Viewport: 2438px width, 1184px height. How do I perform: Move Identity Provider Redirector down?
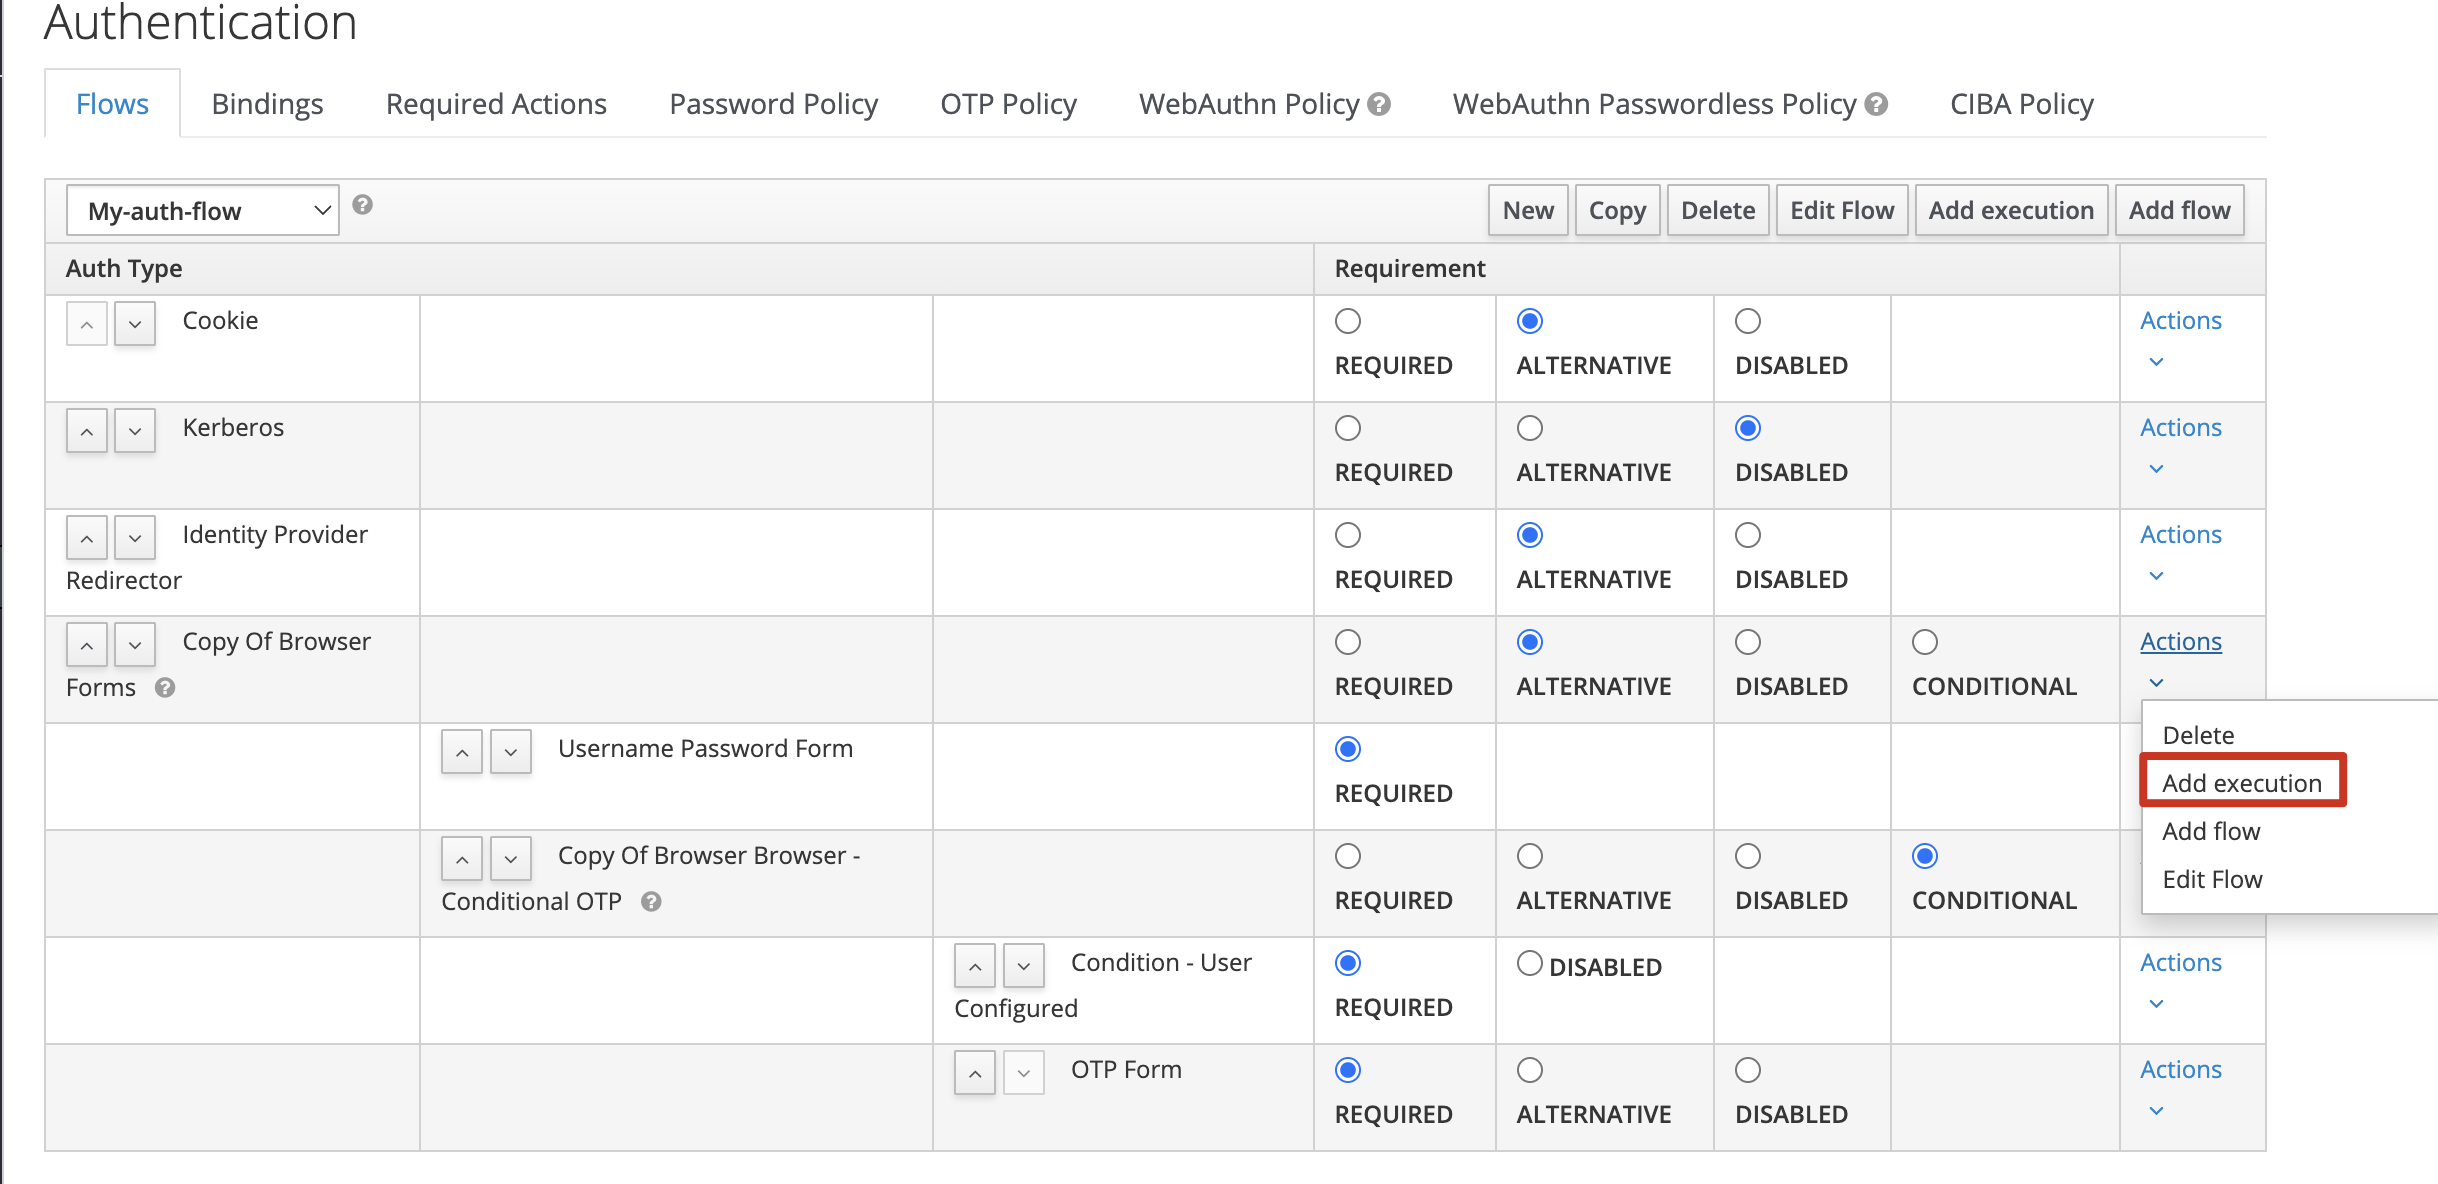pos(134,538)
